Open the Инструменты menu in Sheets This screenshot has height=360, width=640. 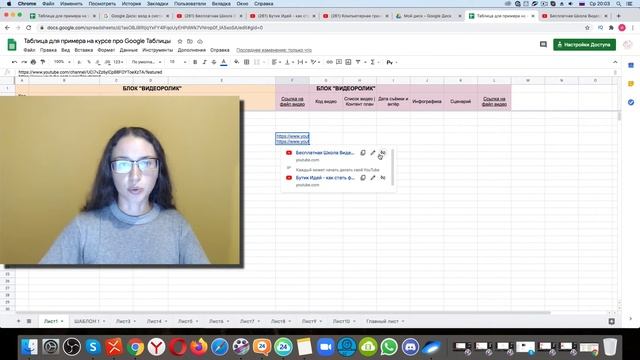pos(158,50)
